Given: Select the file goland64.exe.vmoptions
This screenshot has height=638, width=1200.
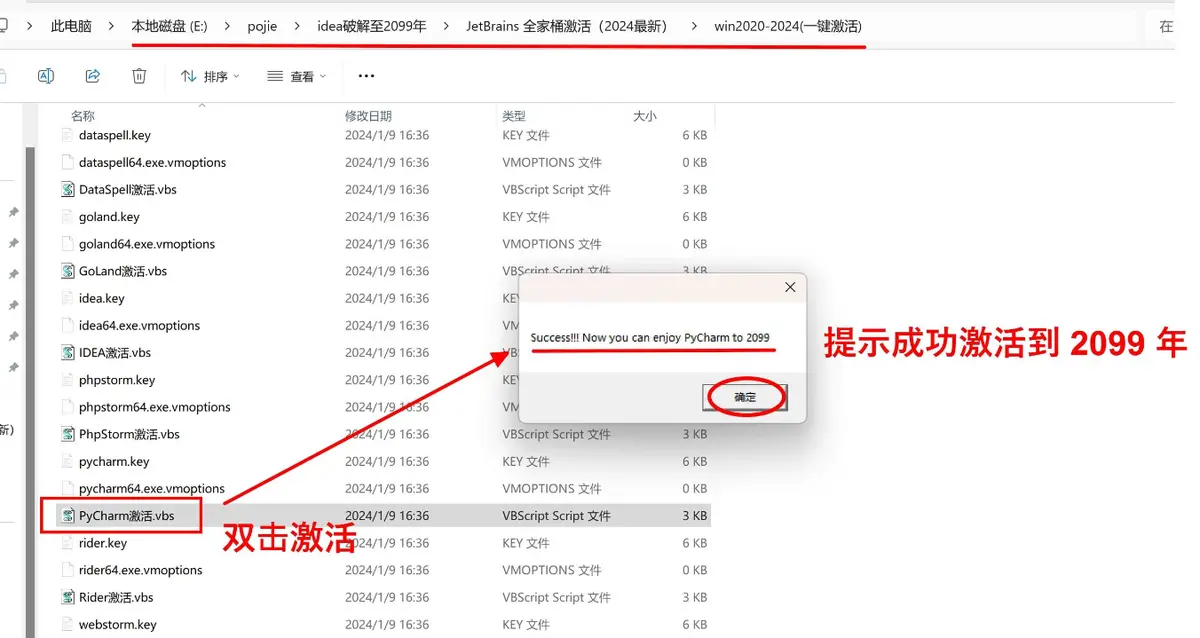Looking at the screenshot, I should (x=147, y=244).
